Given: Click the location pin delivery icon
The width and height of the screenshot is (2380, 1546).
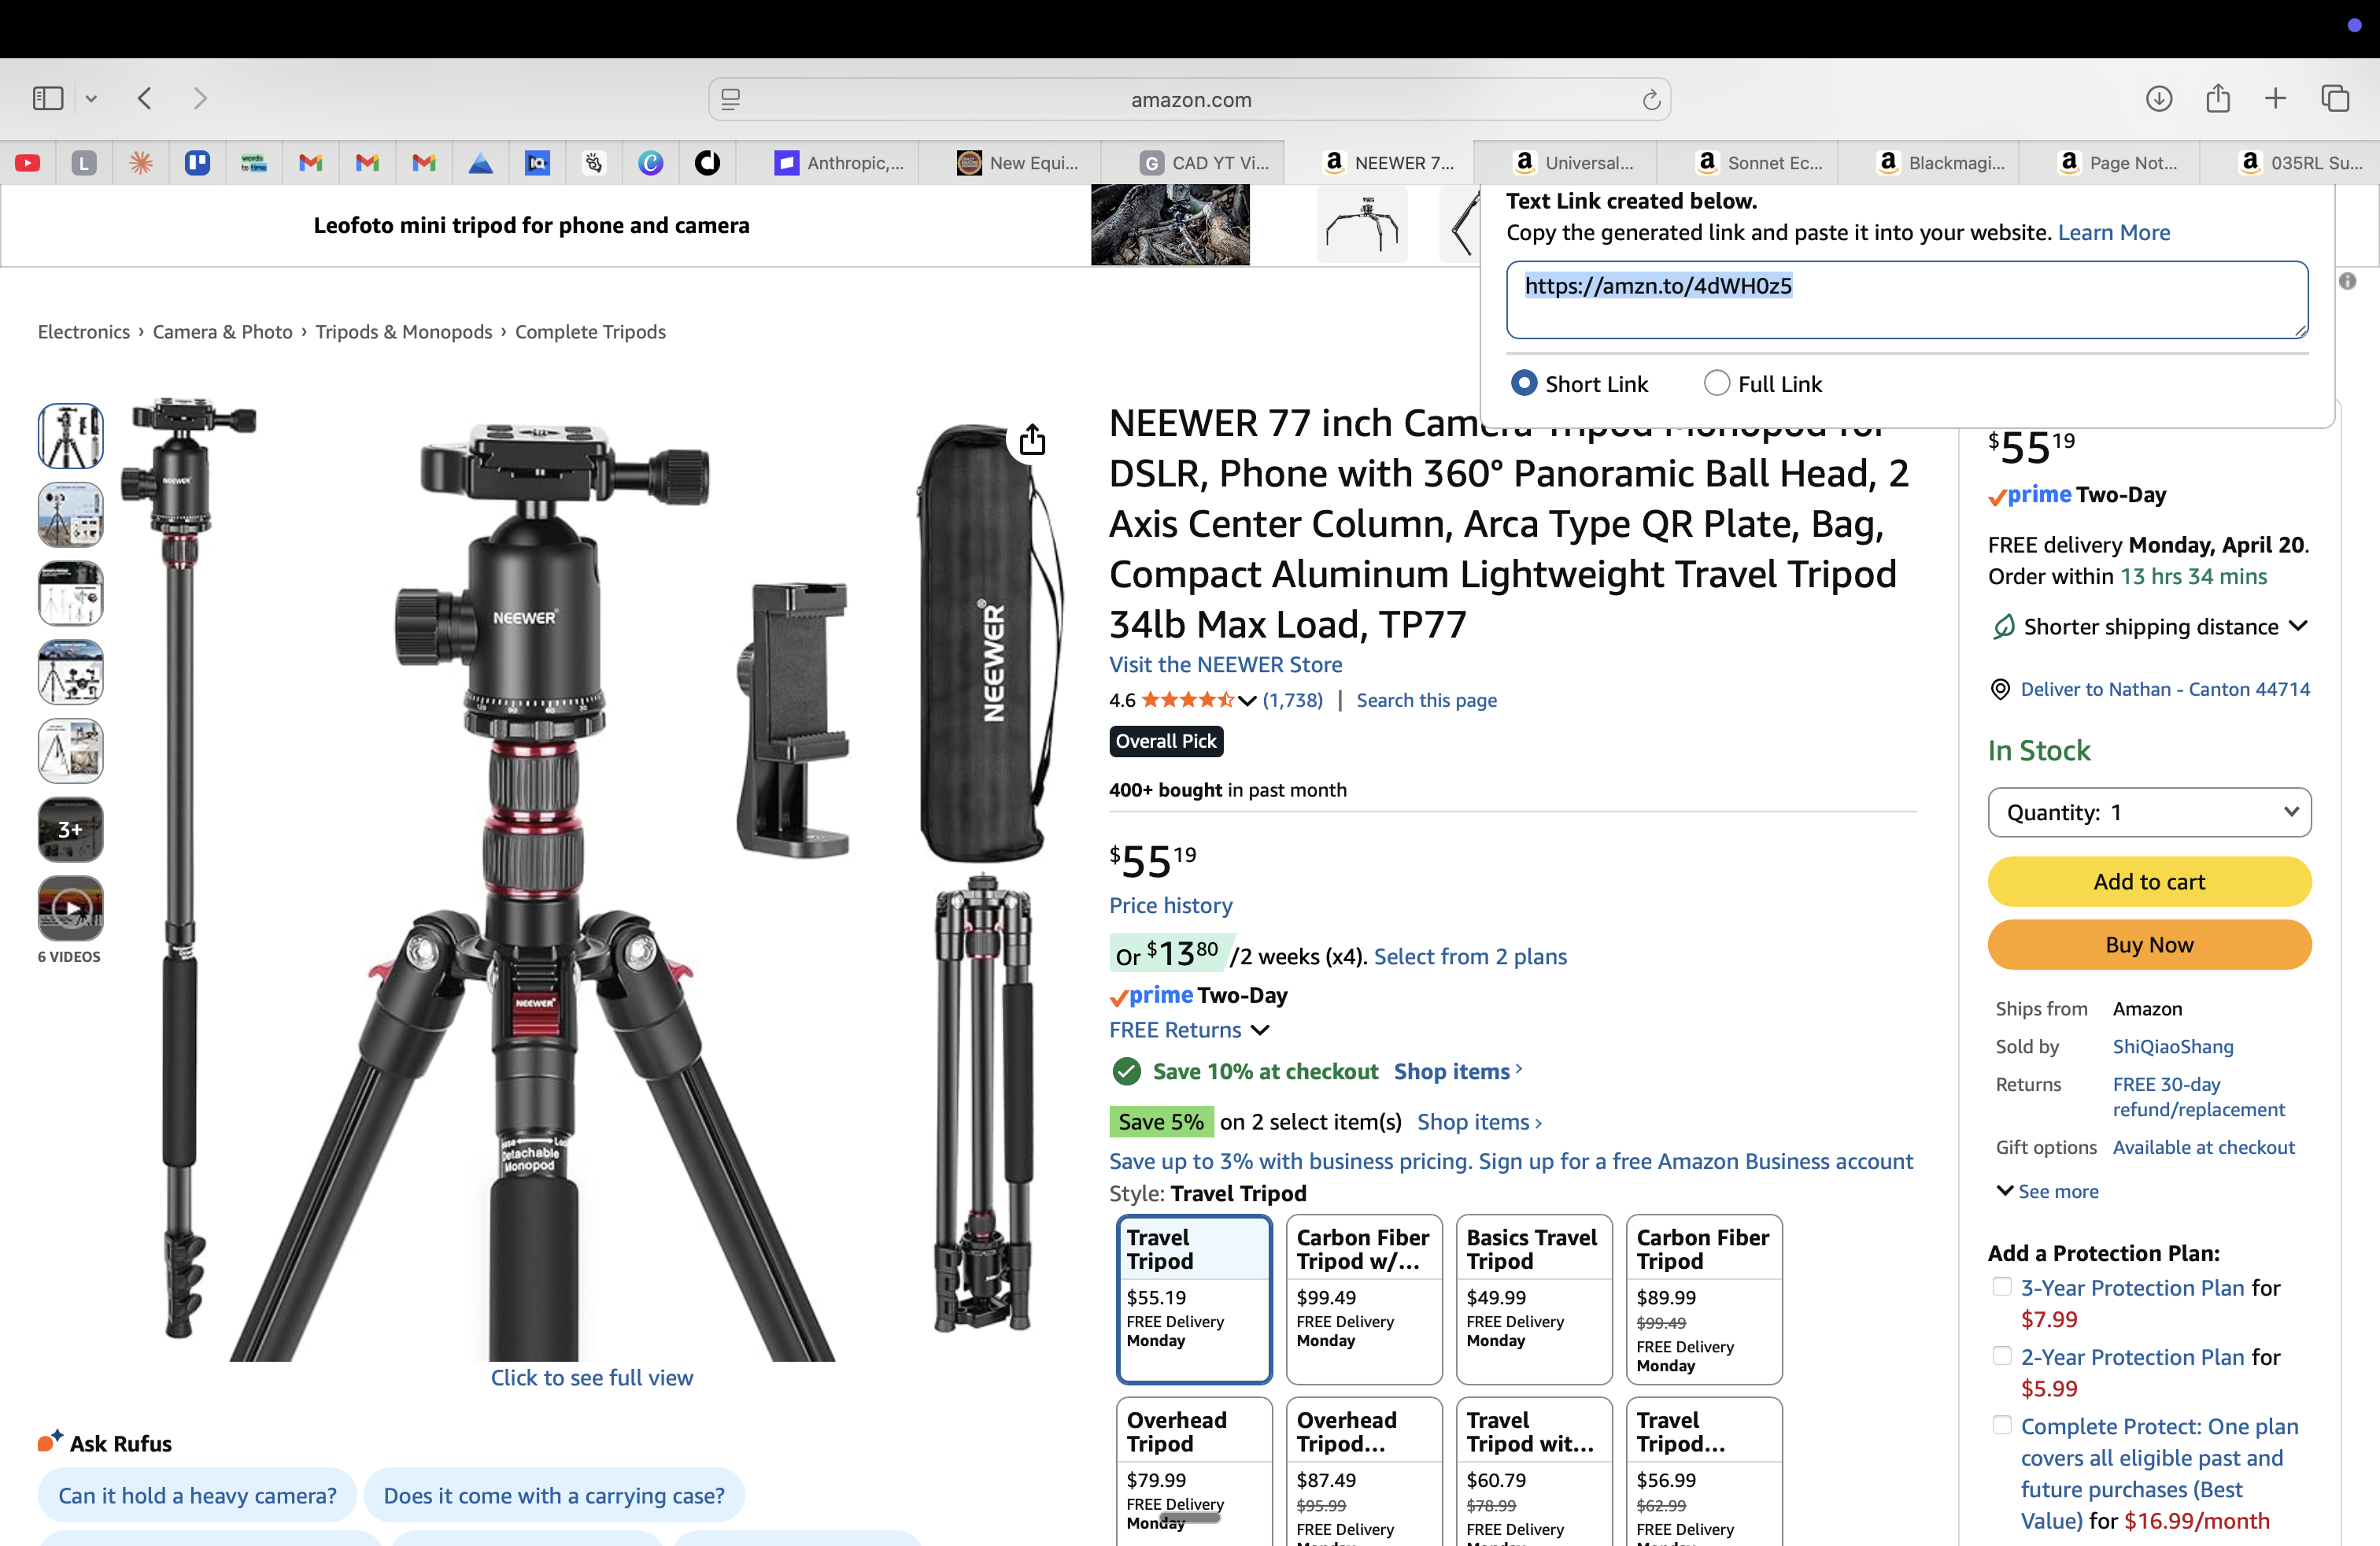Looking at the screenshot, I should [x=2000, y=689].
